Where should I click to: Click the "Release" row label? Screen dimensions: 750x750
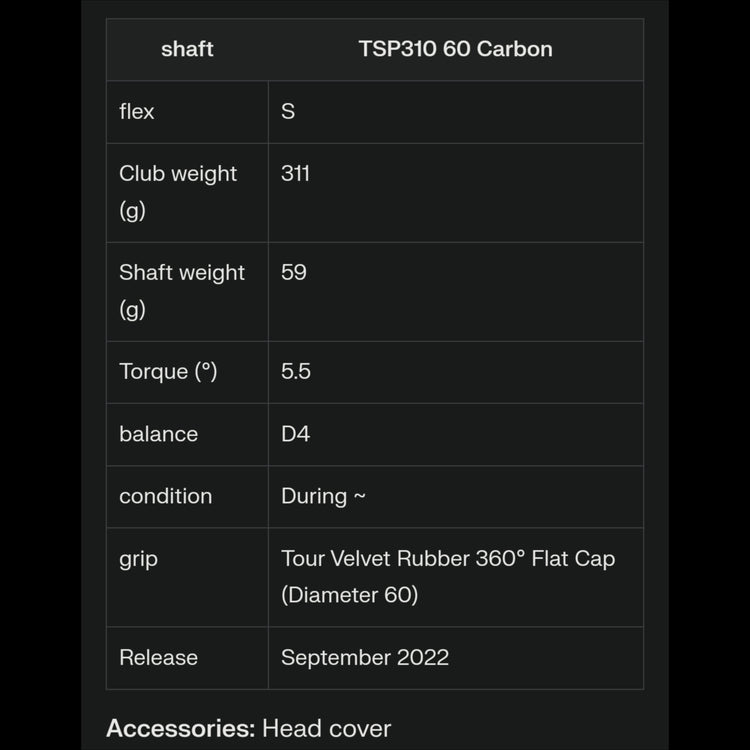(158, 657)
